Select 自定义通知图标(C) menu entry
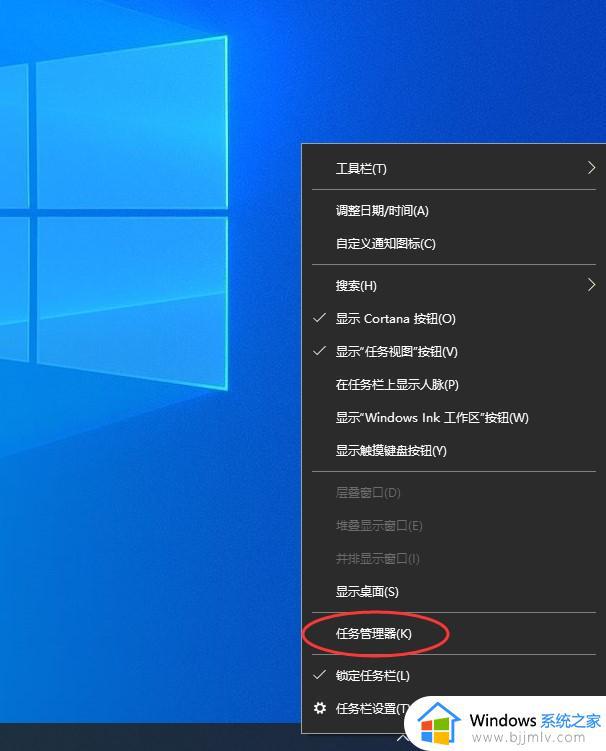 pyautogui.click(x=454, y=243)
